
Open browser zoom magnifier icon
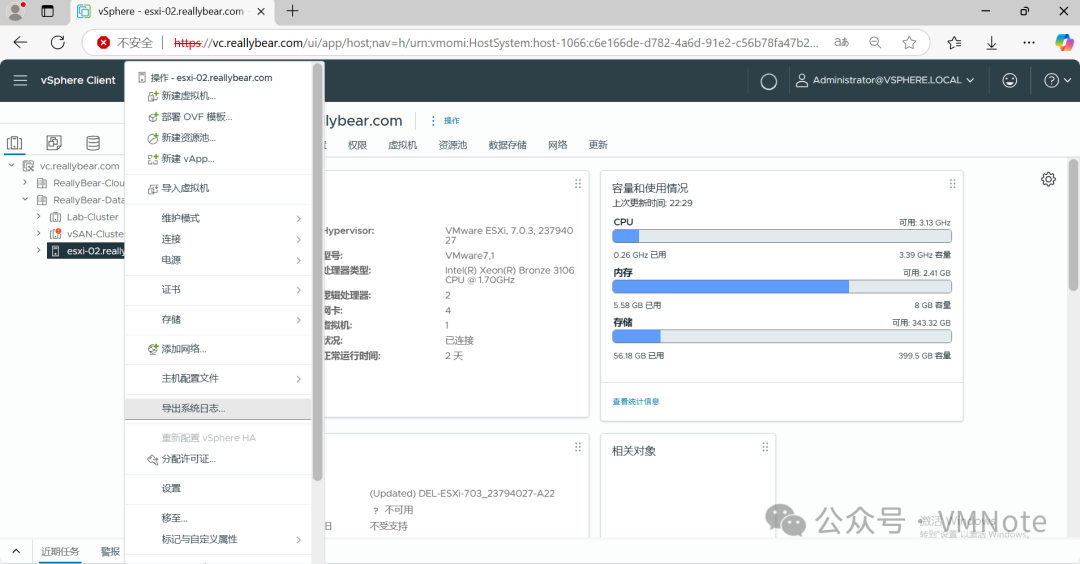point(875,43)
